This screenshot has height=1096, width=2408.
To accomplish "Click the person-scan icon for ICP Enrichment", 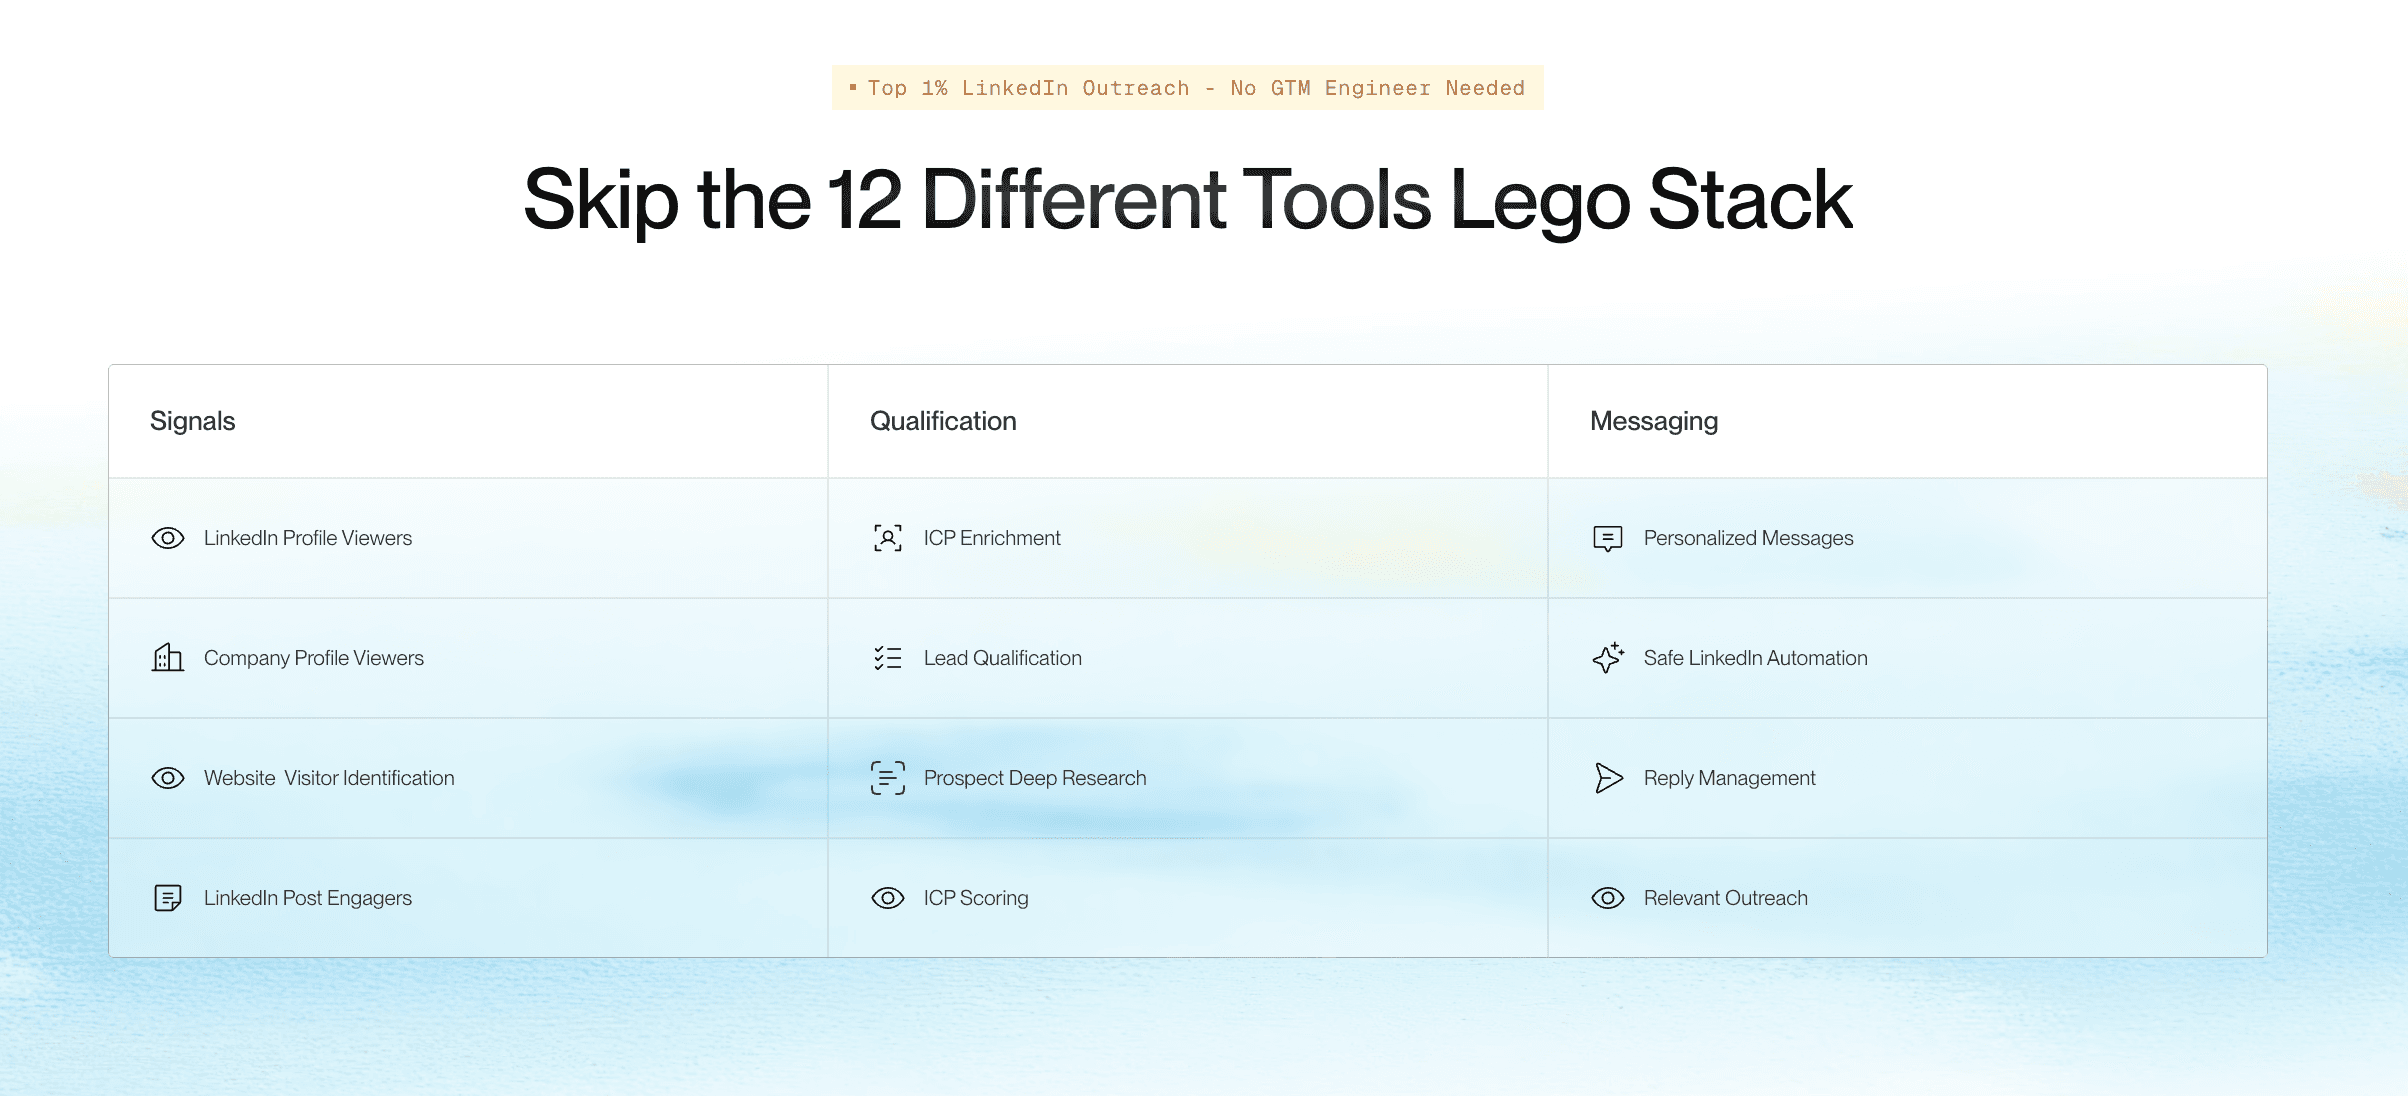I will (888, 538).
